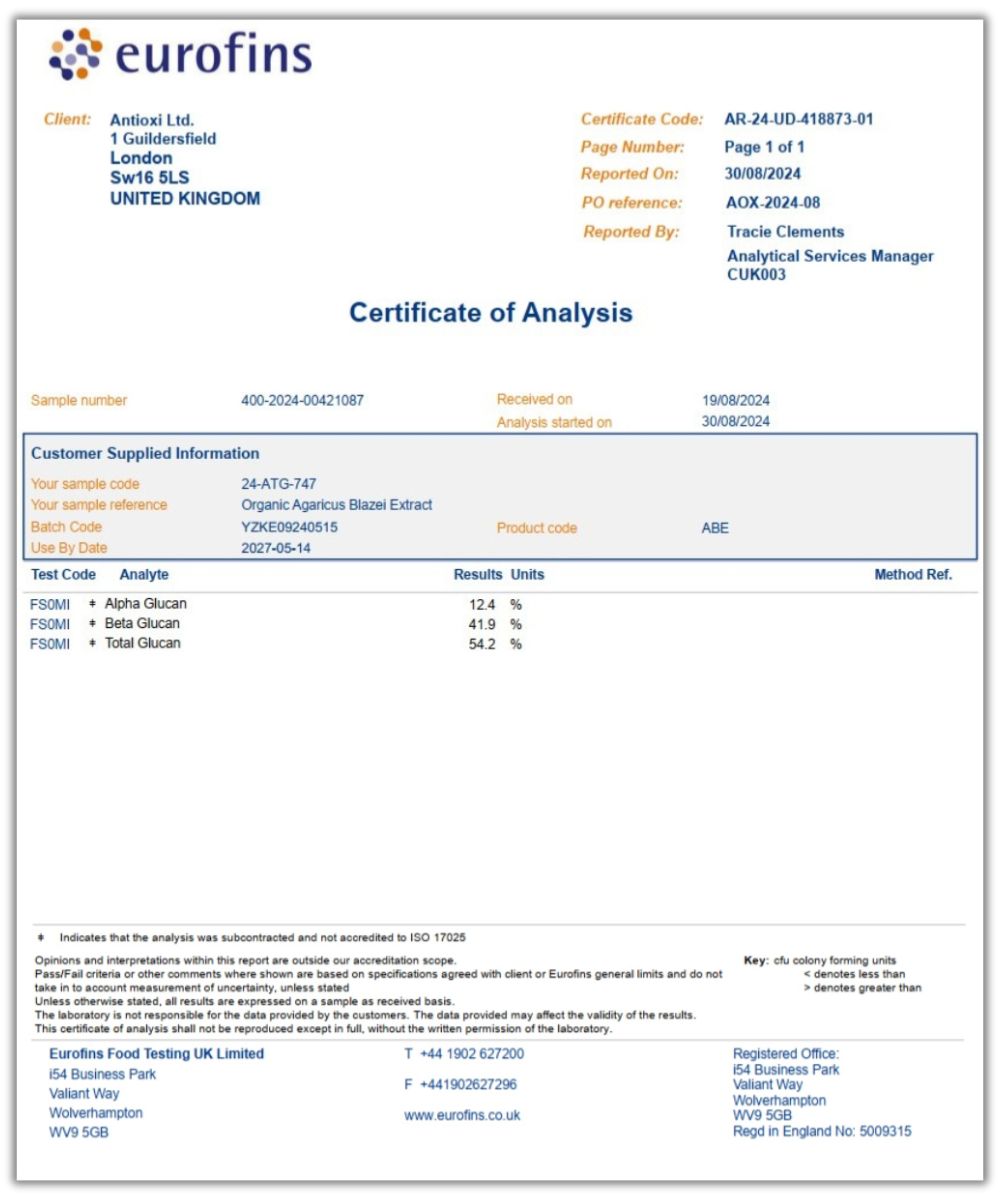Image resolution: width=1000 pixels, height=1200 pixels.
Task: Click the 'Method Ref.' column header
Action: (x=914, y=575)
